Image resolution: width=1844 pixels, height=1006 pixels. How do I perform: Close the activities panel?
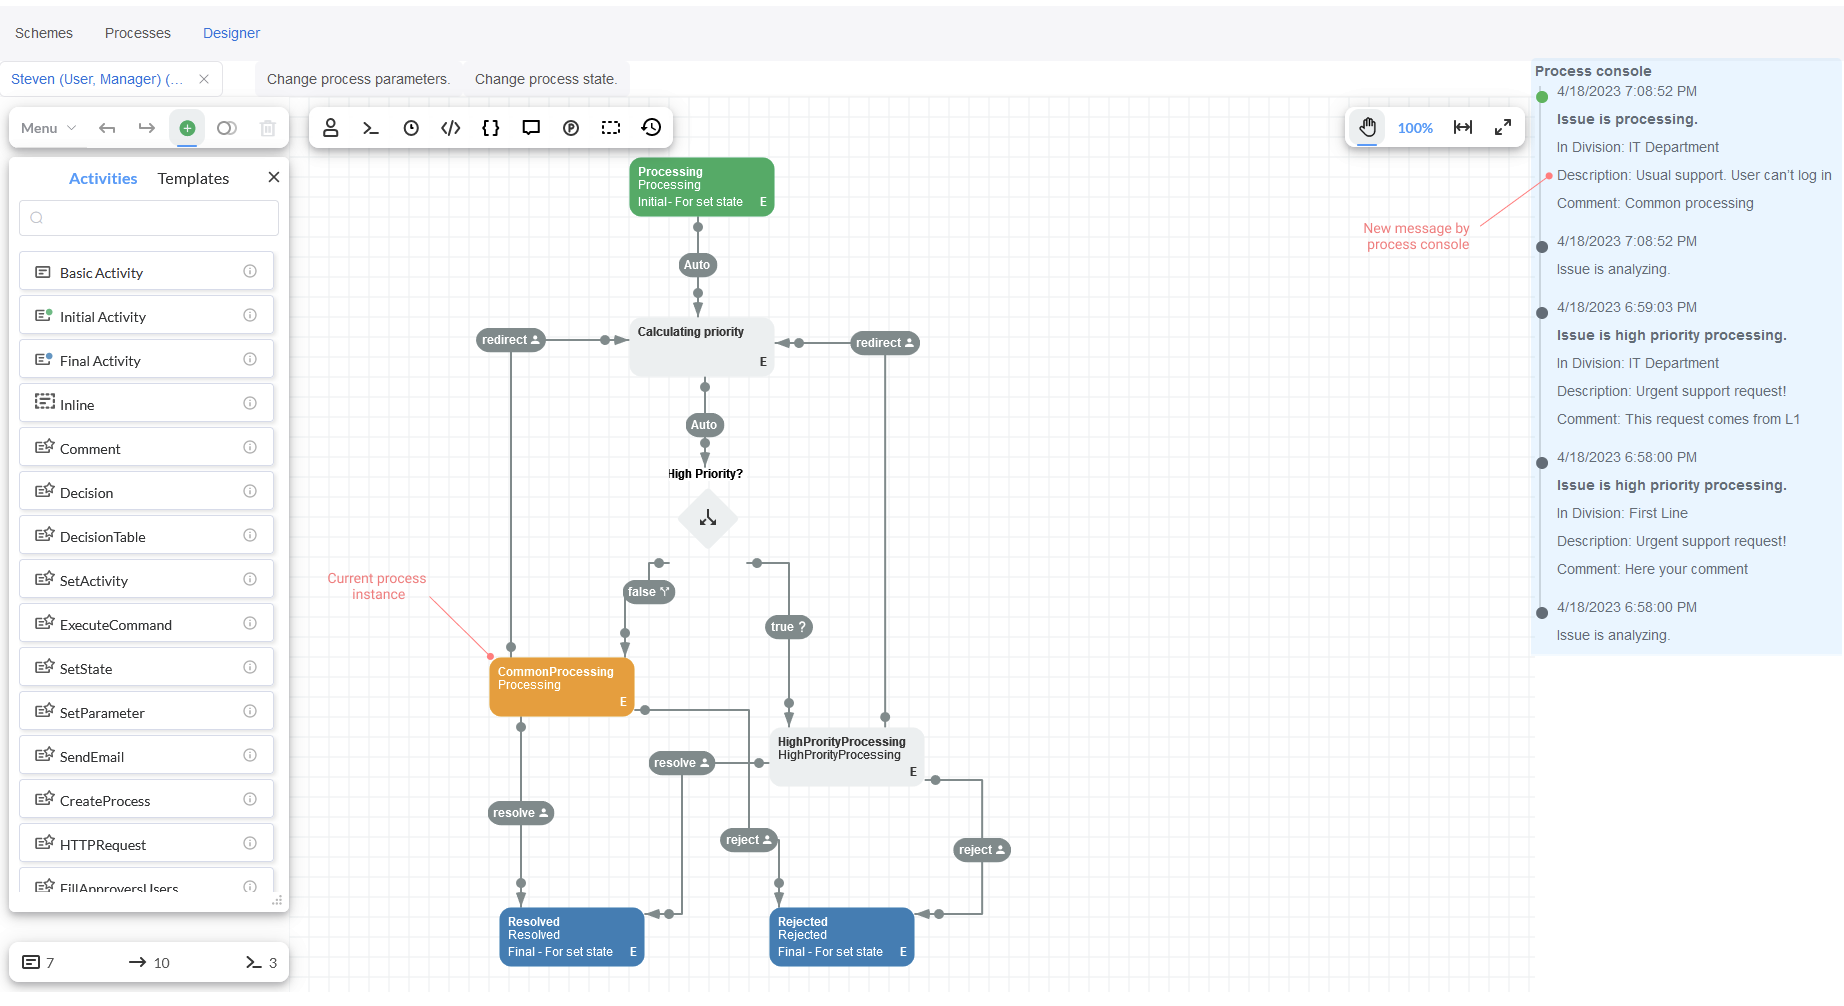(274, 177)
